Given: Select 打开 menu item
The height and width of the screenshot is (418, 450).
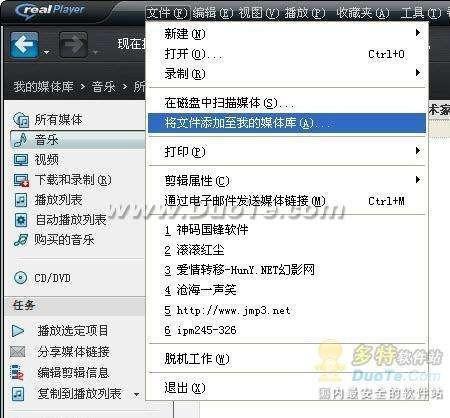Looking at the screenshot, I should pos(287,54).
